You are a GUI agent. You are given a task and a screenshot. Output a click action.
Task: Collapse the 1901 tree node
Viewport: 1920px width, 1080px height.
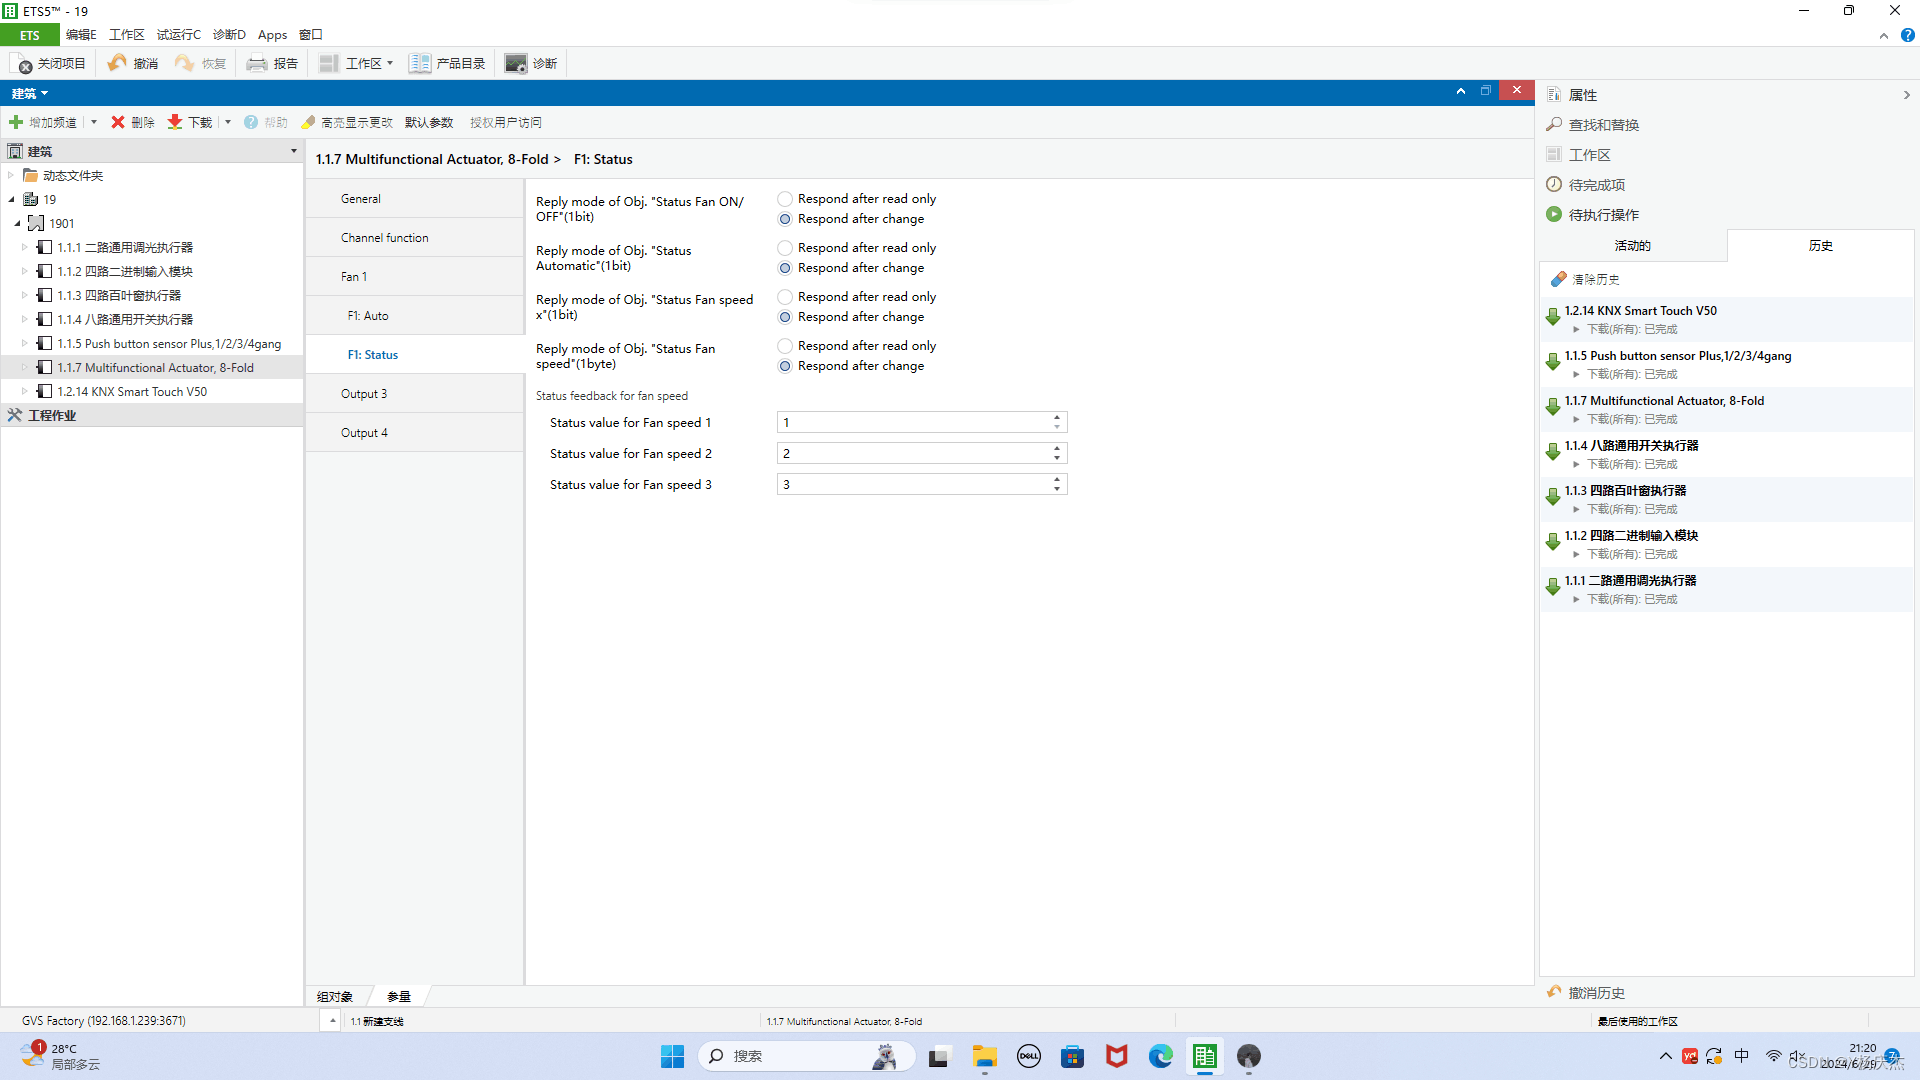coord(18,224)
